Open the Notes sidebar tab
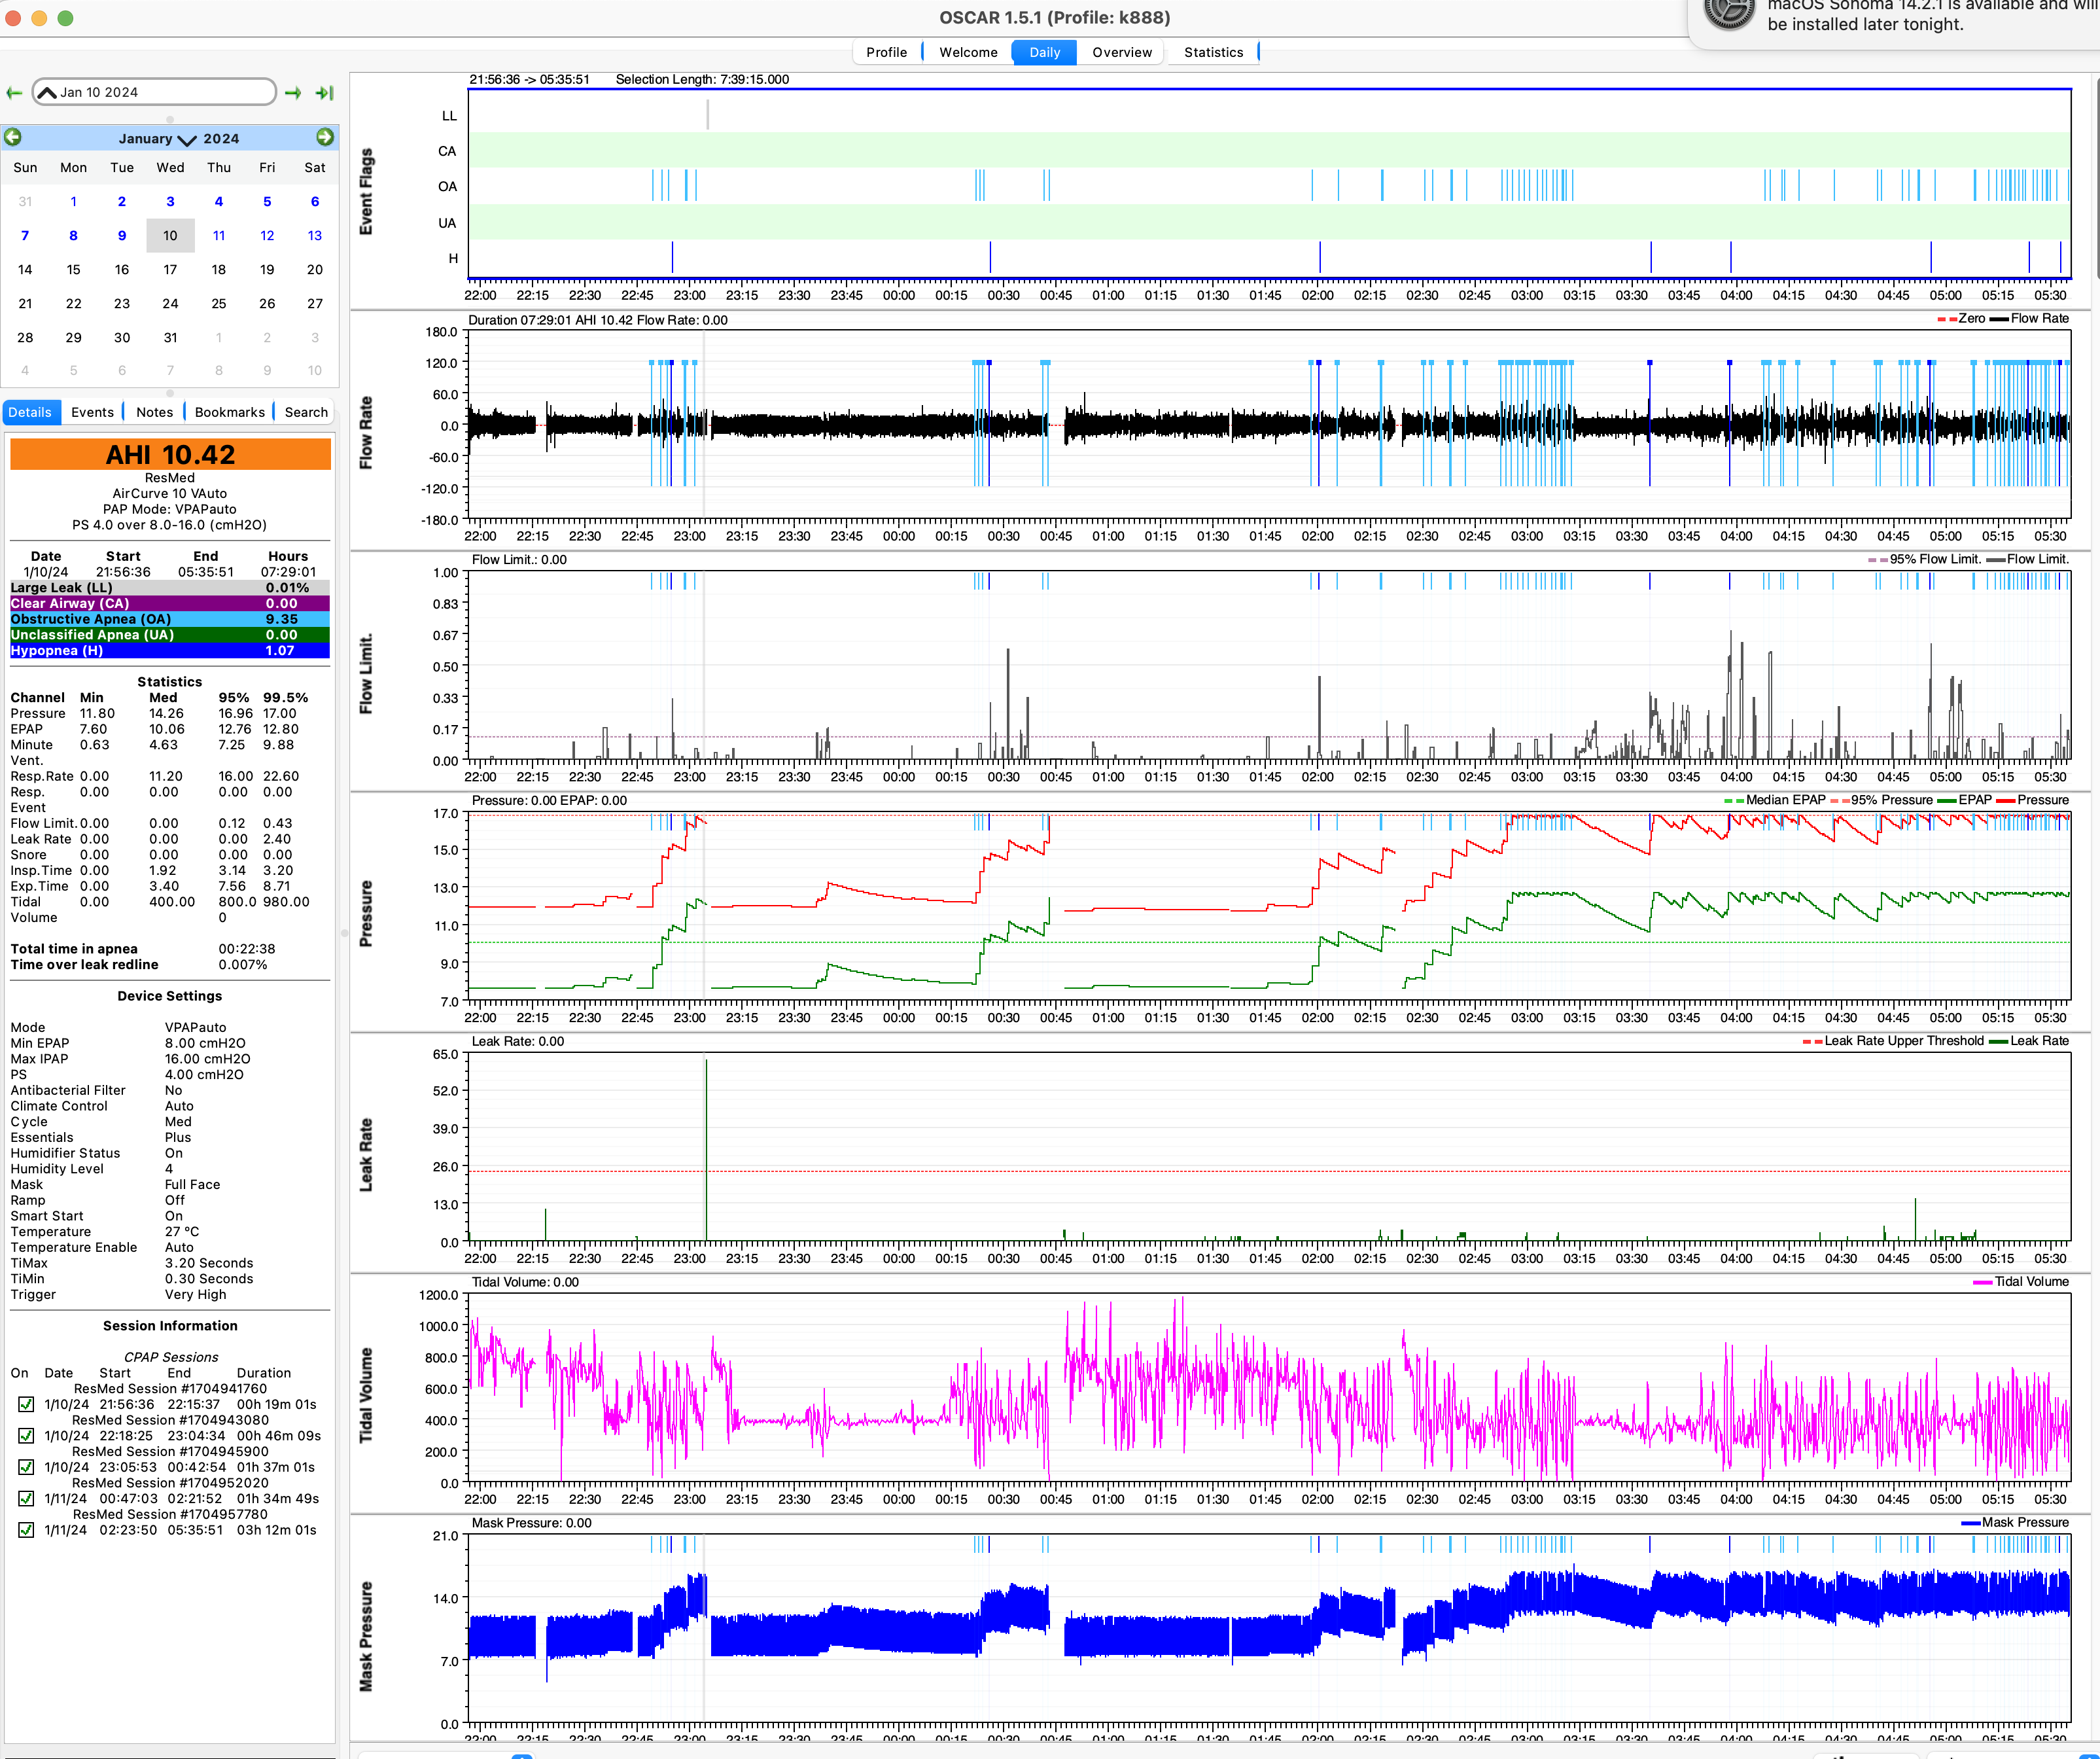 coord(155,412)
